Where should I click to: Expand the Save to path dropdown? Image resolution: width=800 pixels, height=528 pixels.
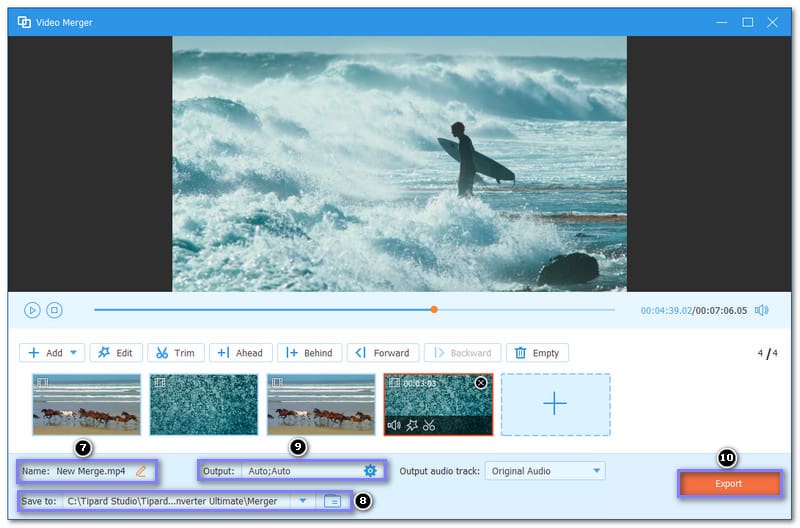click(x=303, y=500)
